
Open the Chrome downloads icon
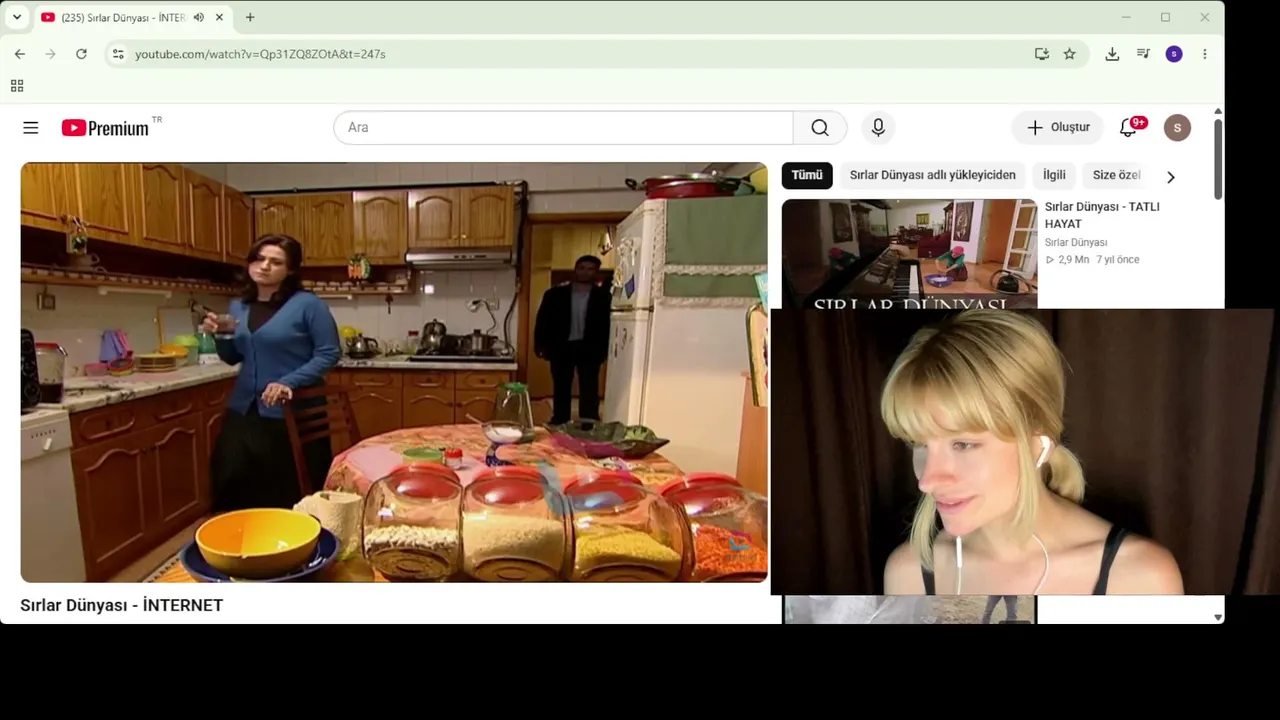tap(1112, 54)
